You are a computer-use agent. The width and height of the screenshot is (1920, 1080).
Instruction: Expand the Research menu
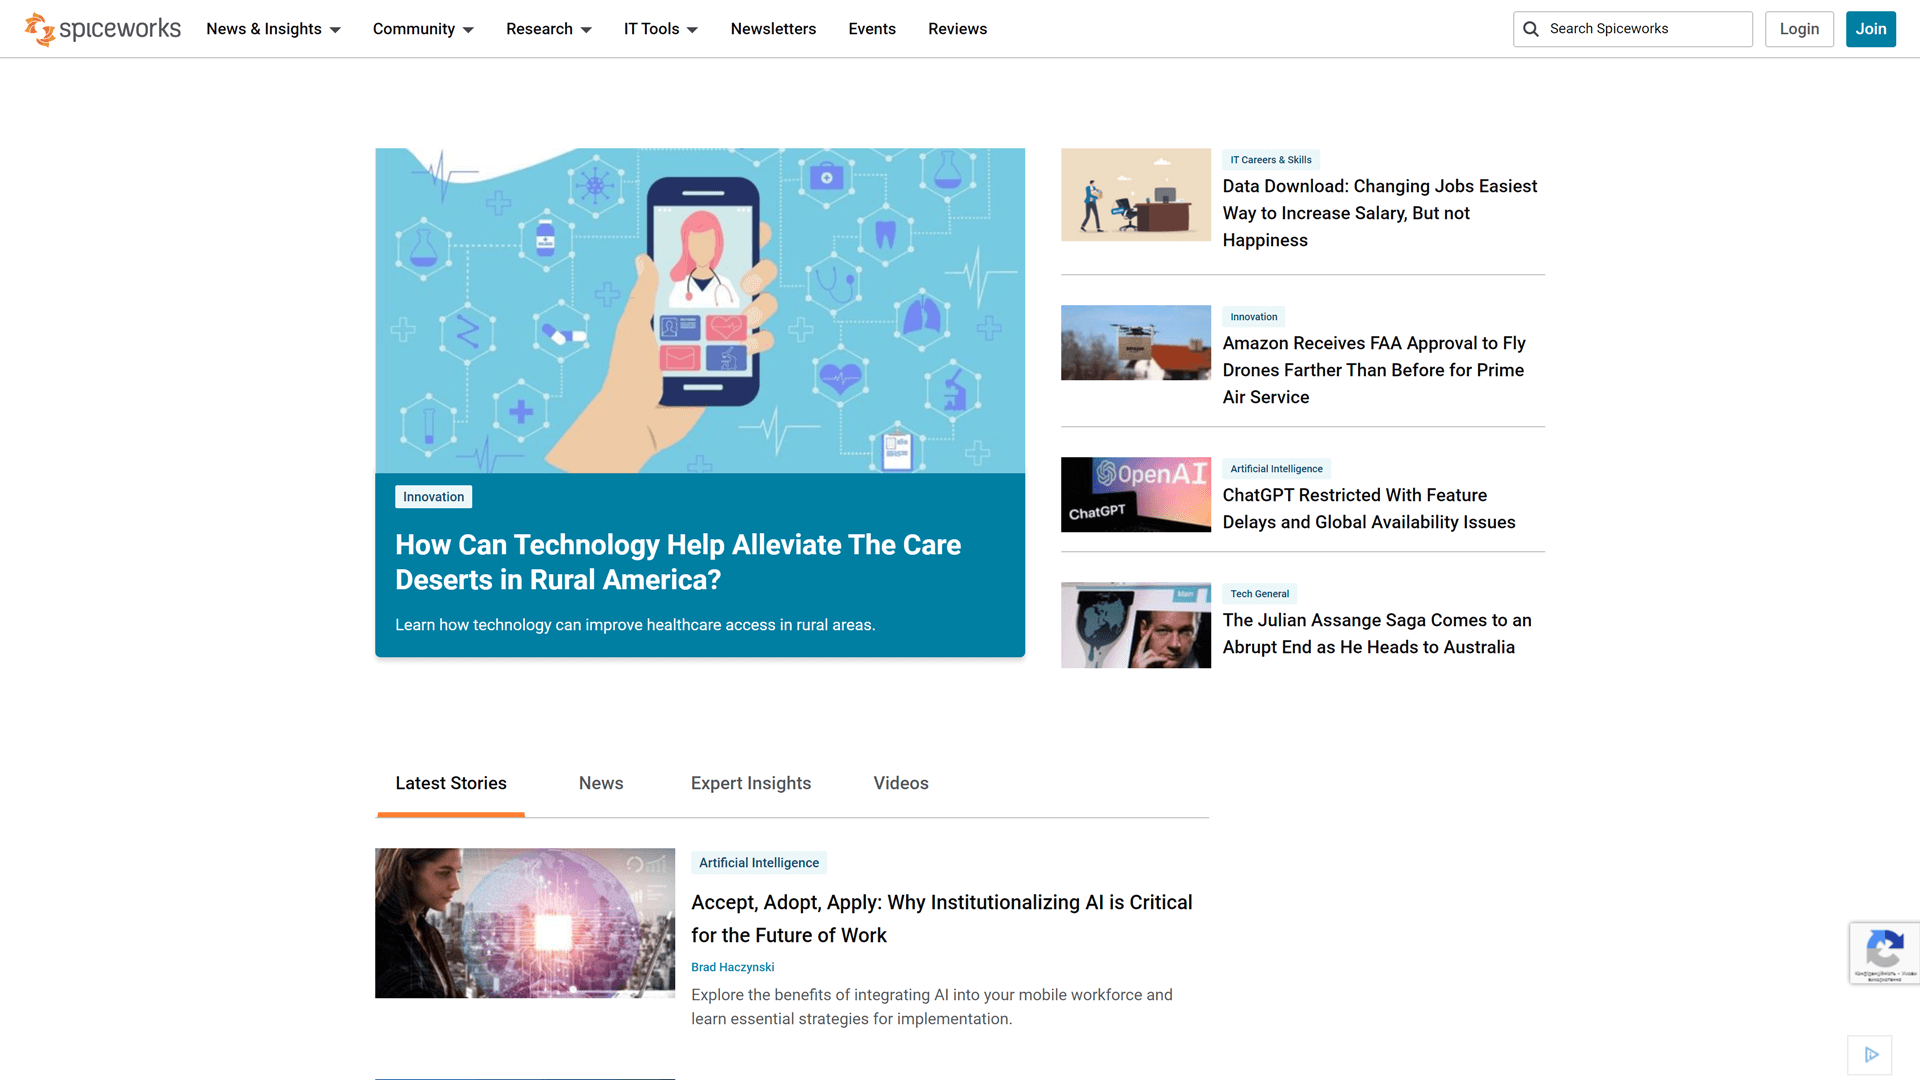tap(548, 29)
